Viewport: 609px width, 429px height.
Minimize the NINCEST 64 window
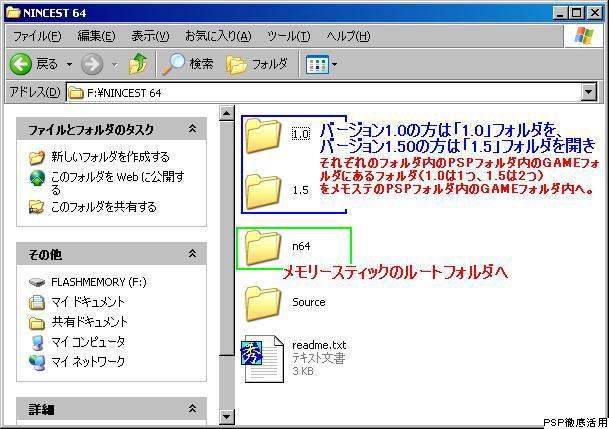click(560, 13)
